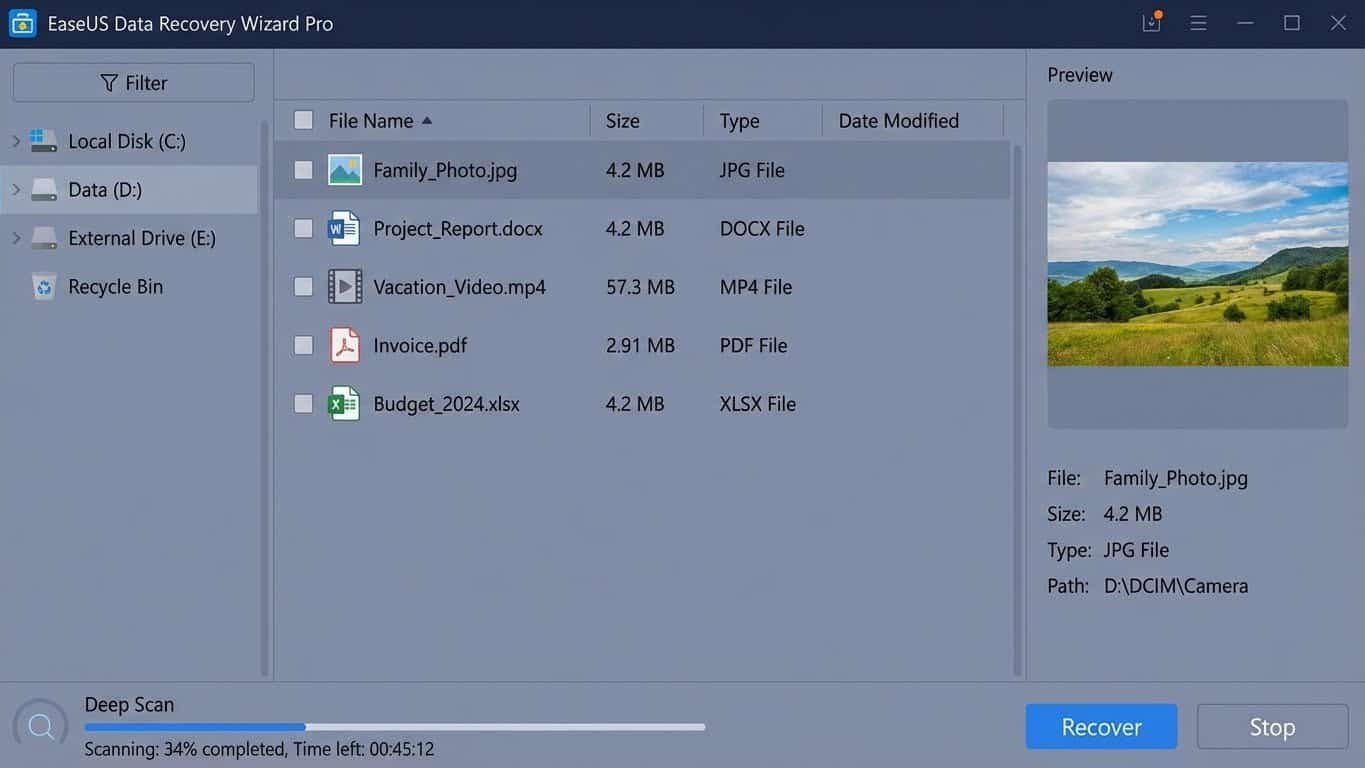Click the notification icon in title bar
Screen dimensions: 1365x768
coord(1151,23)
